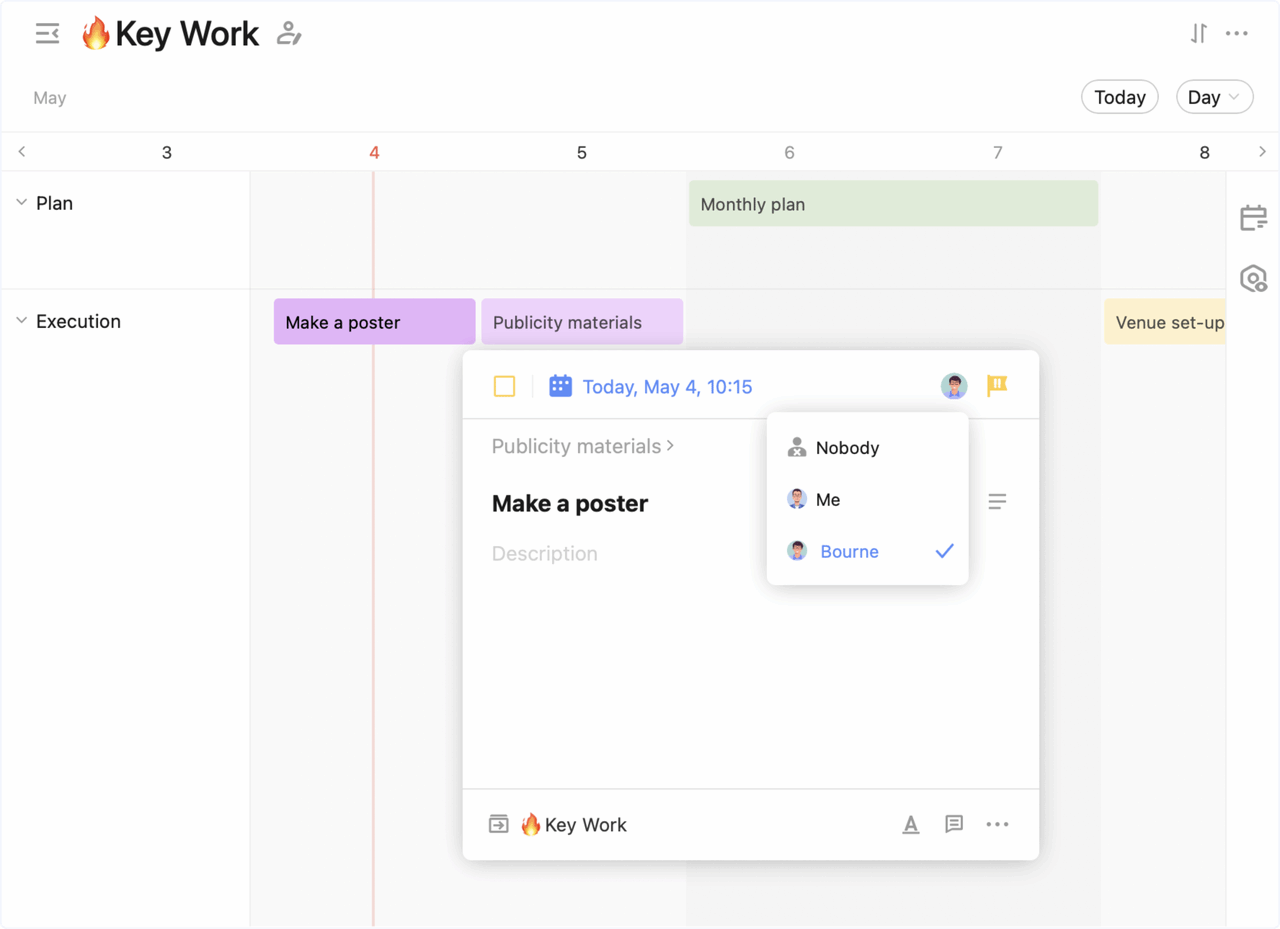1280x929 pixels.
Task: Click the Today button
Action: click(1119, 97)
